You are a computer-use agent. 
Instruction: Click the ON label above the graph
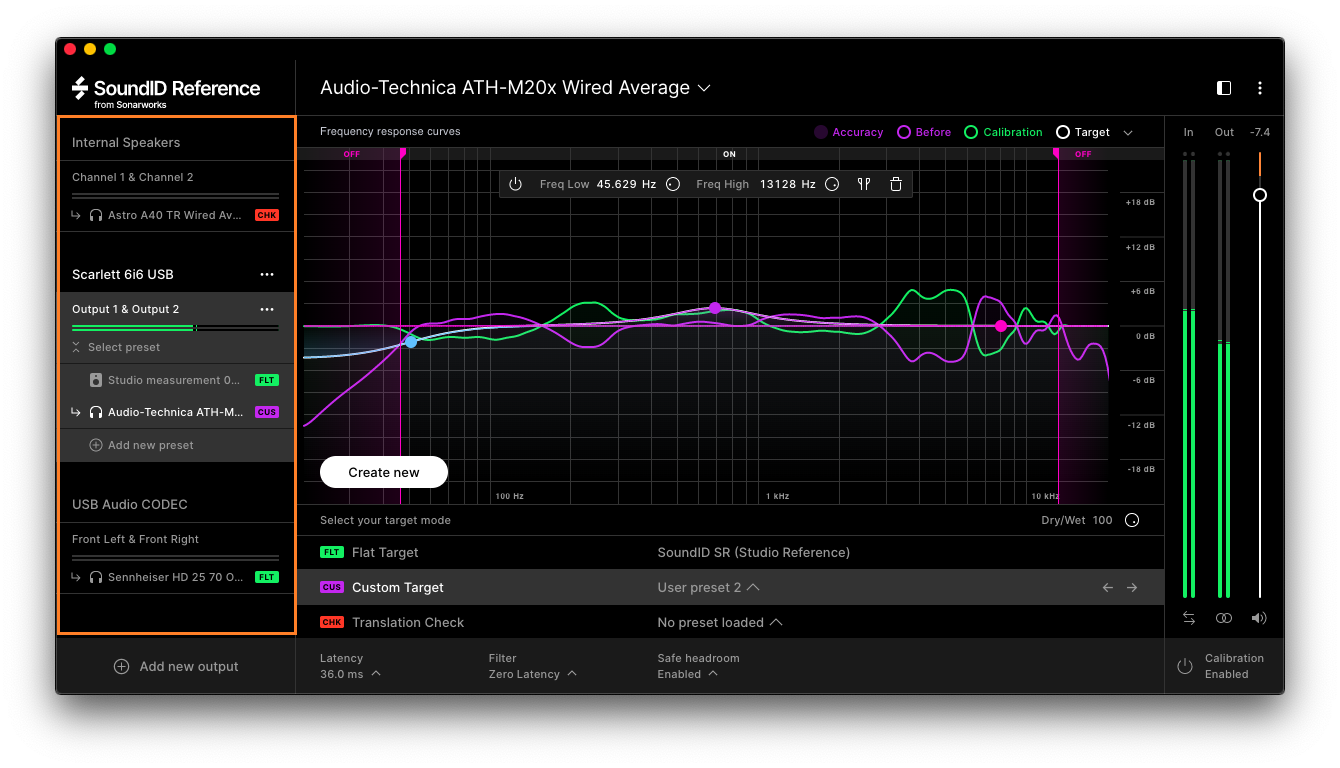(730, 154)
